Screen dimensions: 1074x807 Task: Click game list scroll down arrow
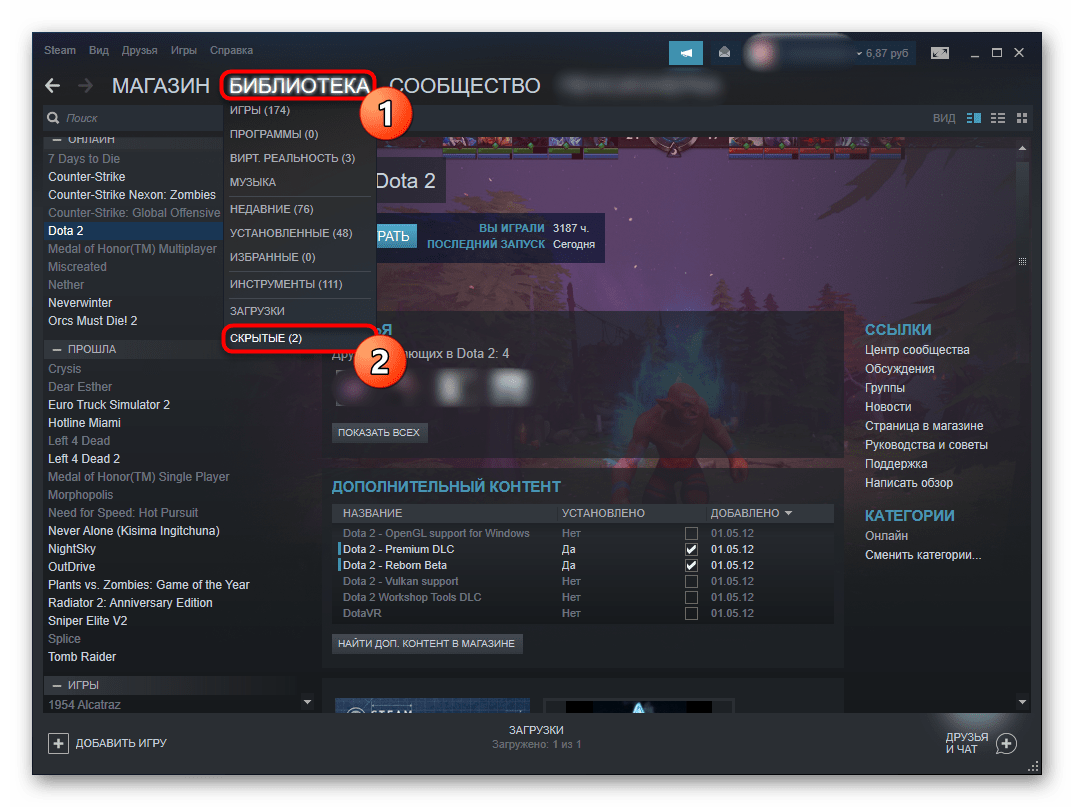pos(307,702)
